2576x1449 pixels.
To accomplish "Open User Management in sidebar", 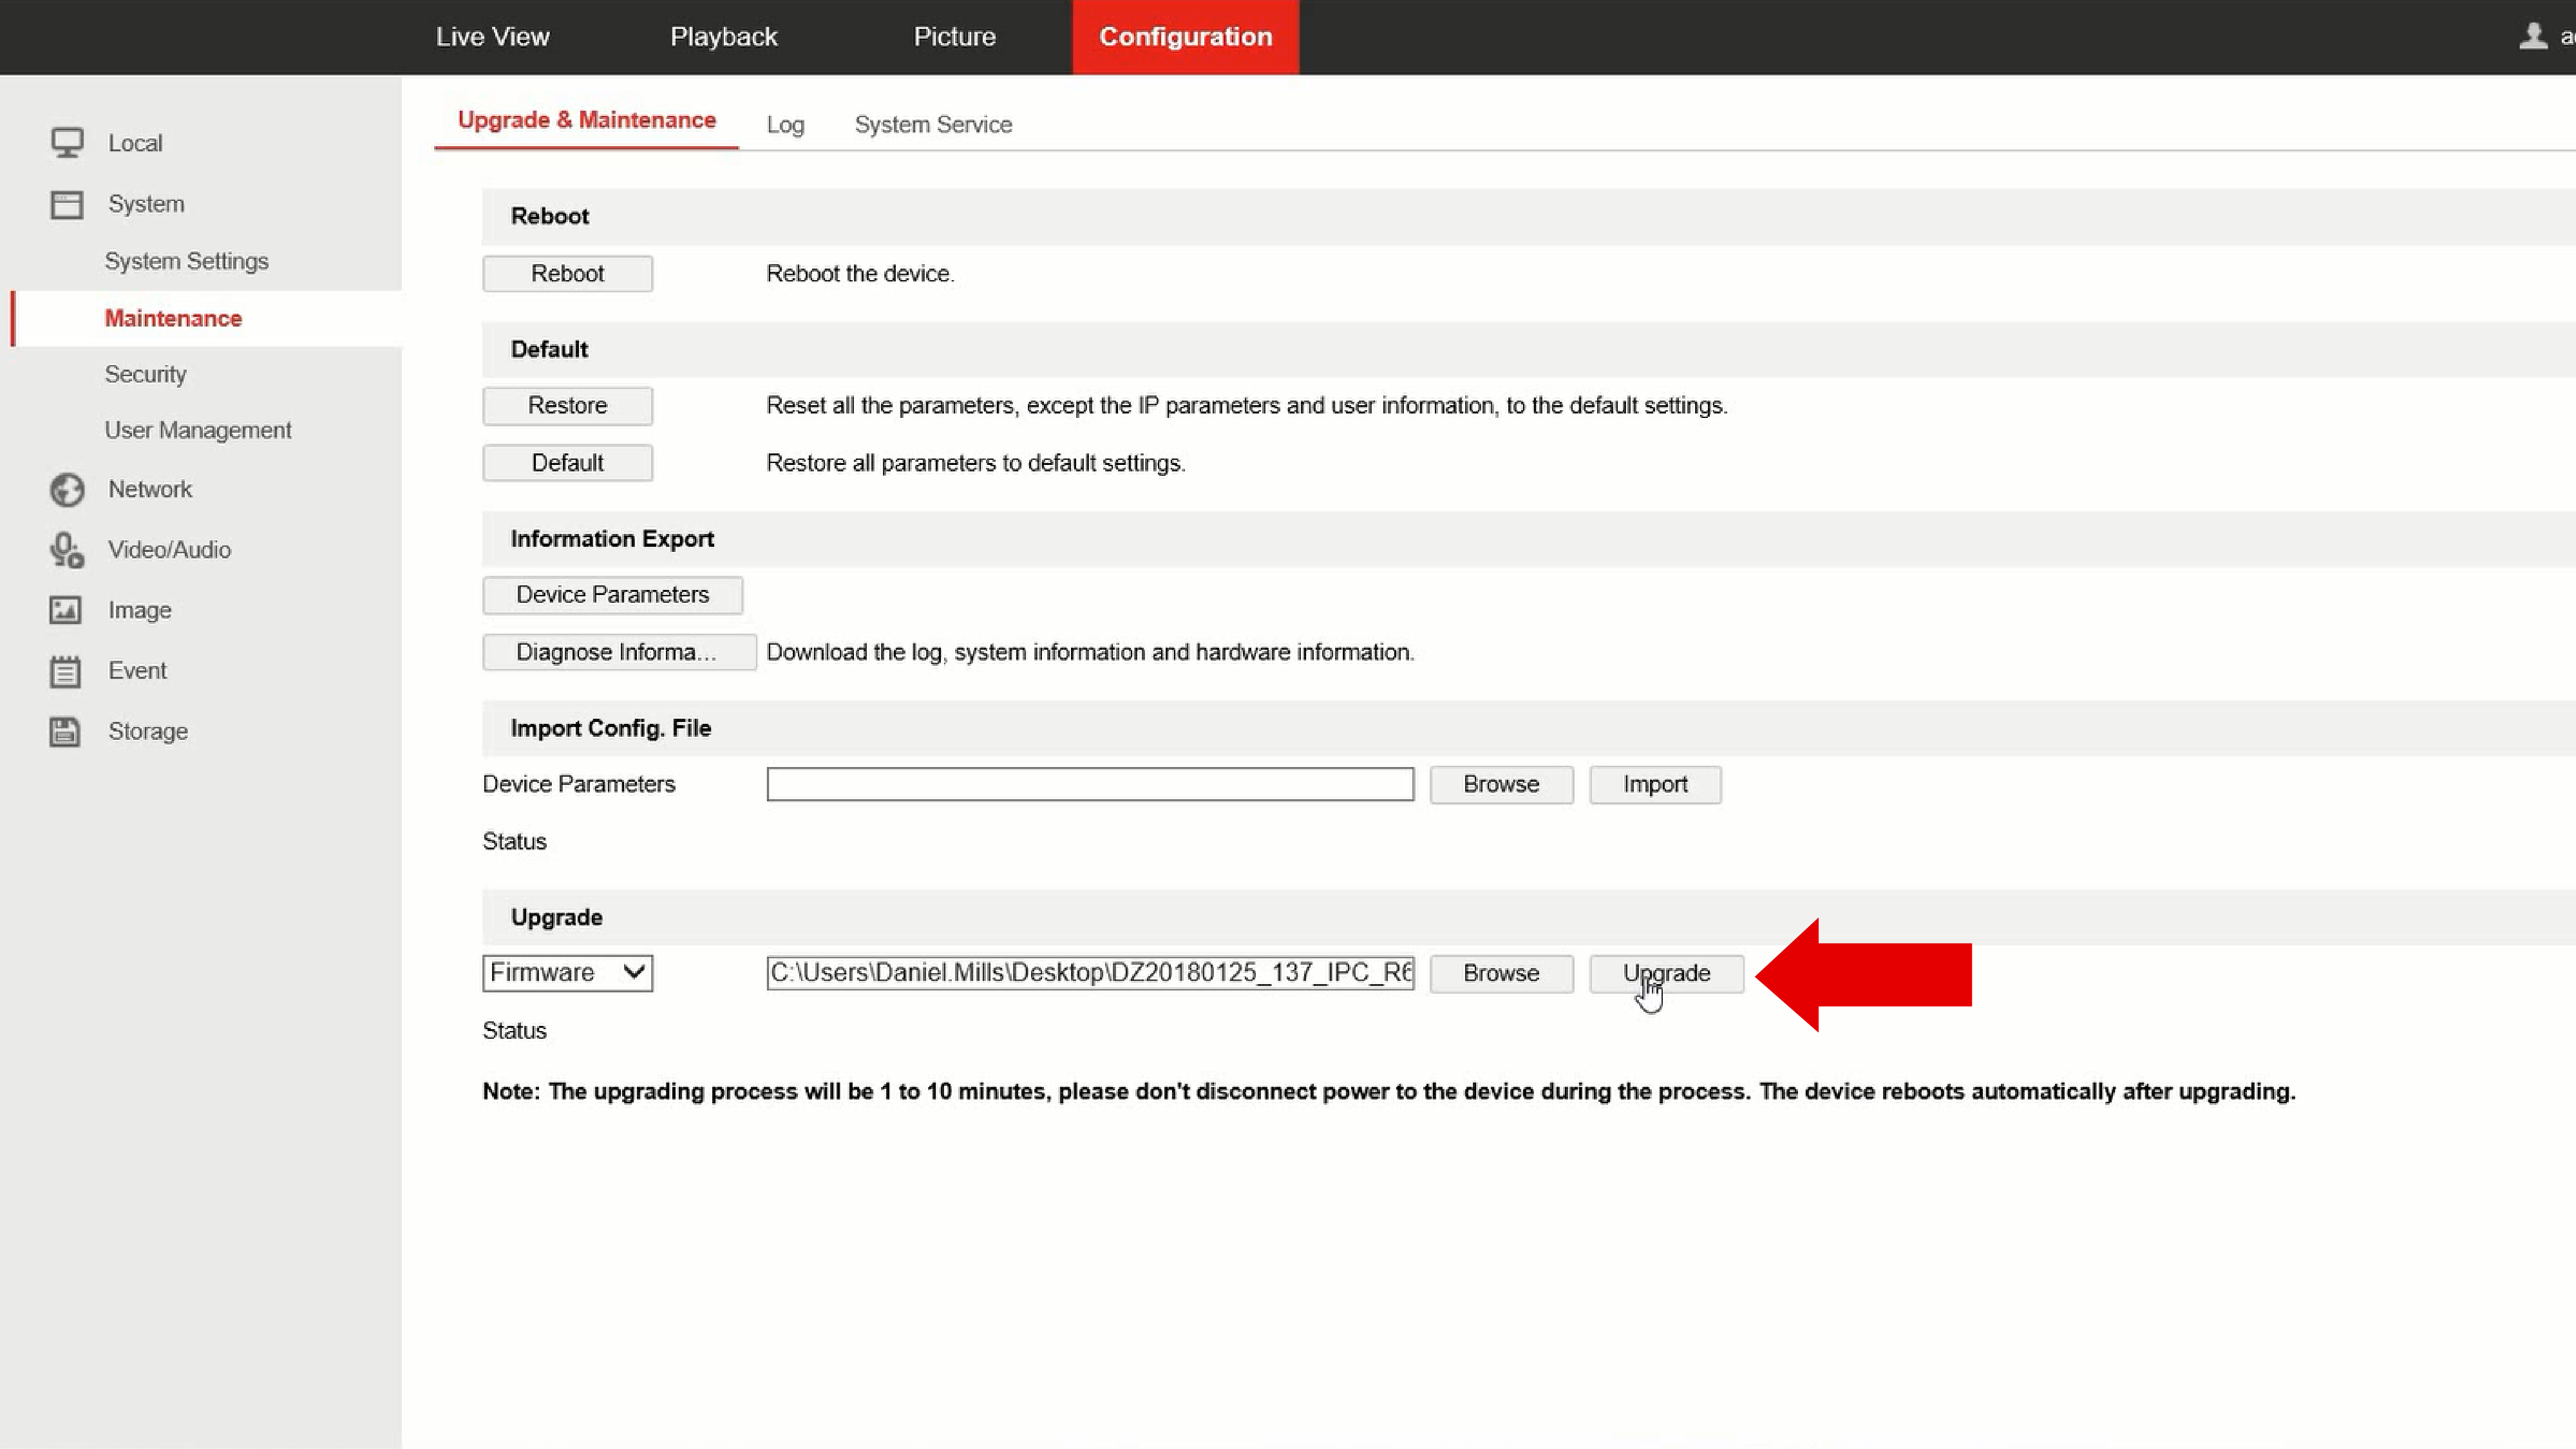I will click(198, 430).
